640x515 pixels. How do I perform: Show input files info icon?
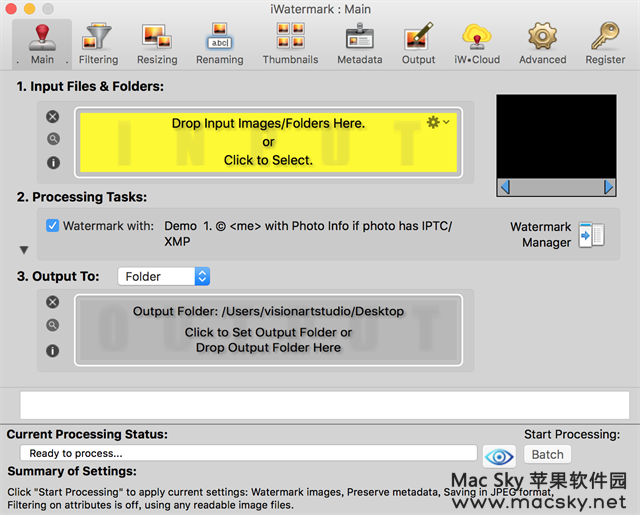(x=53, y=163)
